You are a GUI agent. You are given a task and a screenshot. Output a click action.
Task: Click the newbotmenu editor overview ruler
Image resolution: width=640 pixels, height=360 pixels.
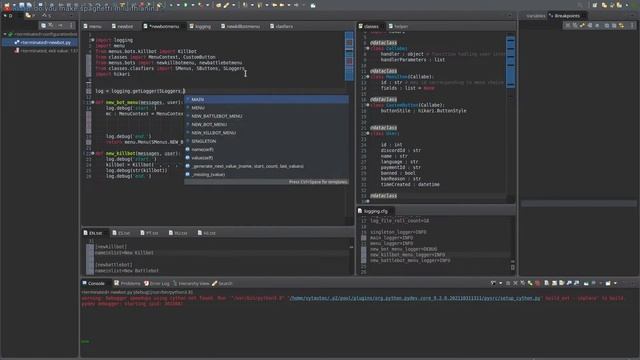[x=349, y=56]
